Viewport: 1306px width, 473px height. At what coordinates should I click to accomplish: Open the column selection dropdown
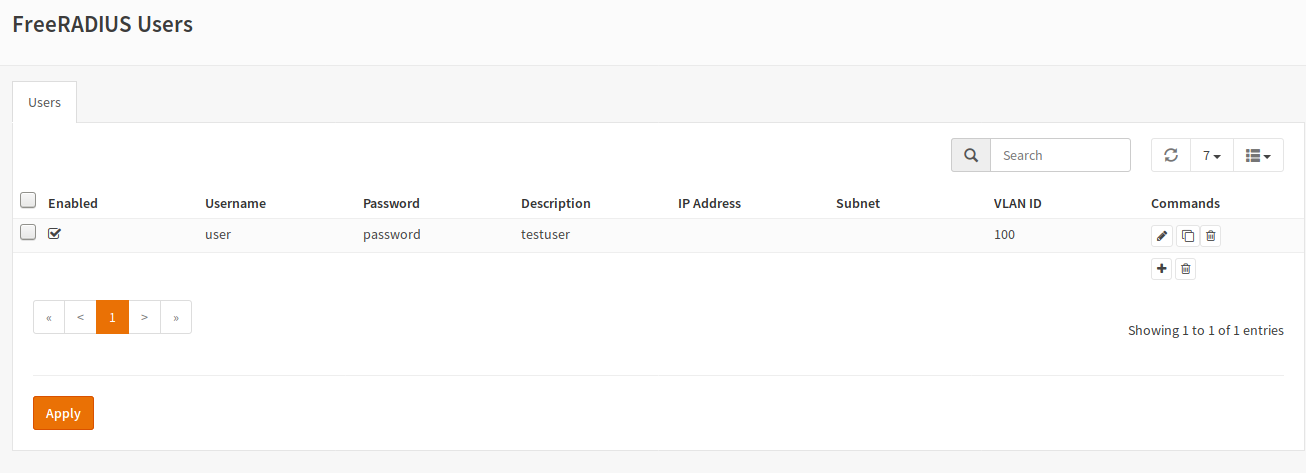click(1258, 155)
